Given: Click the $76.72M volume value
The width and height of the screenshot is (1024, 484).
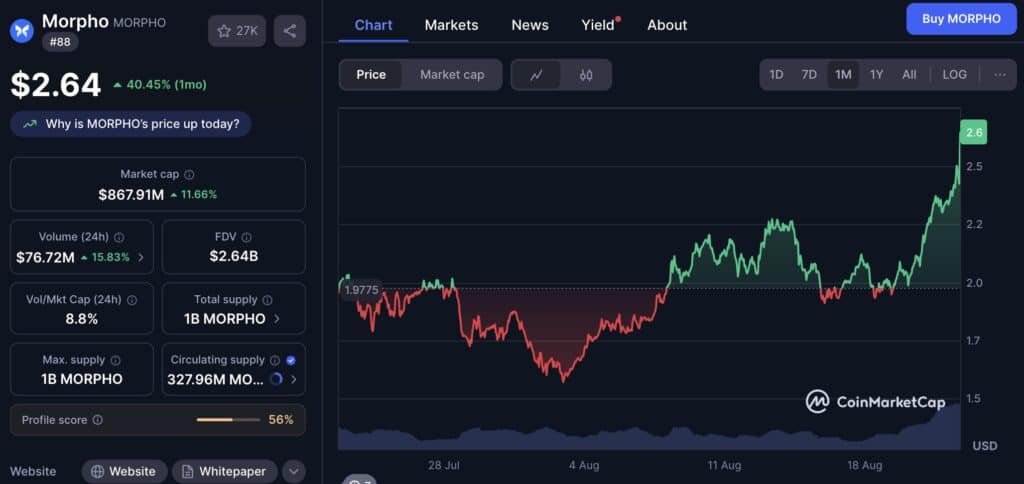Looking at the screenshot, I should (45, 257).
